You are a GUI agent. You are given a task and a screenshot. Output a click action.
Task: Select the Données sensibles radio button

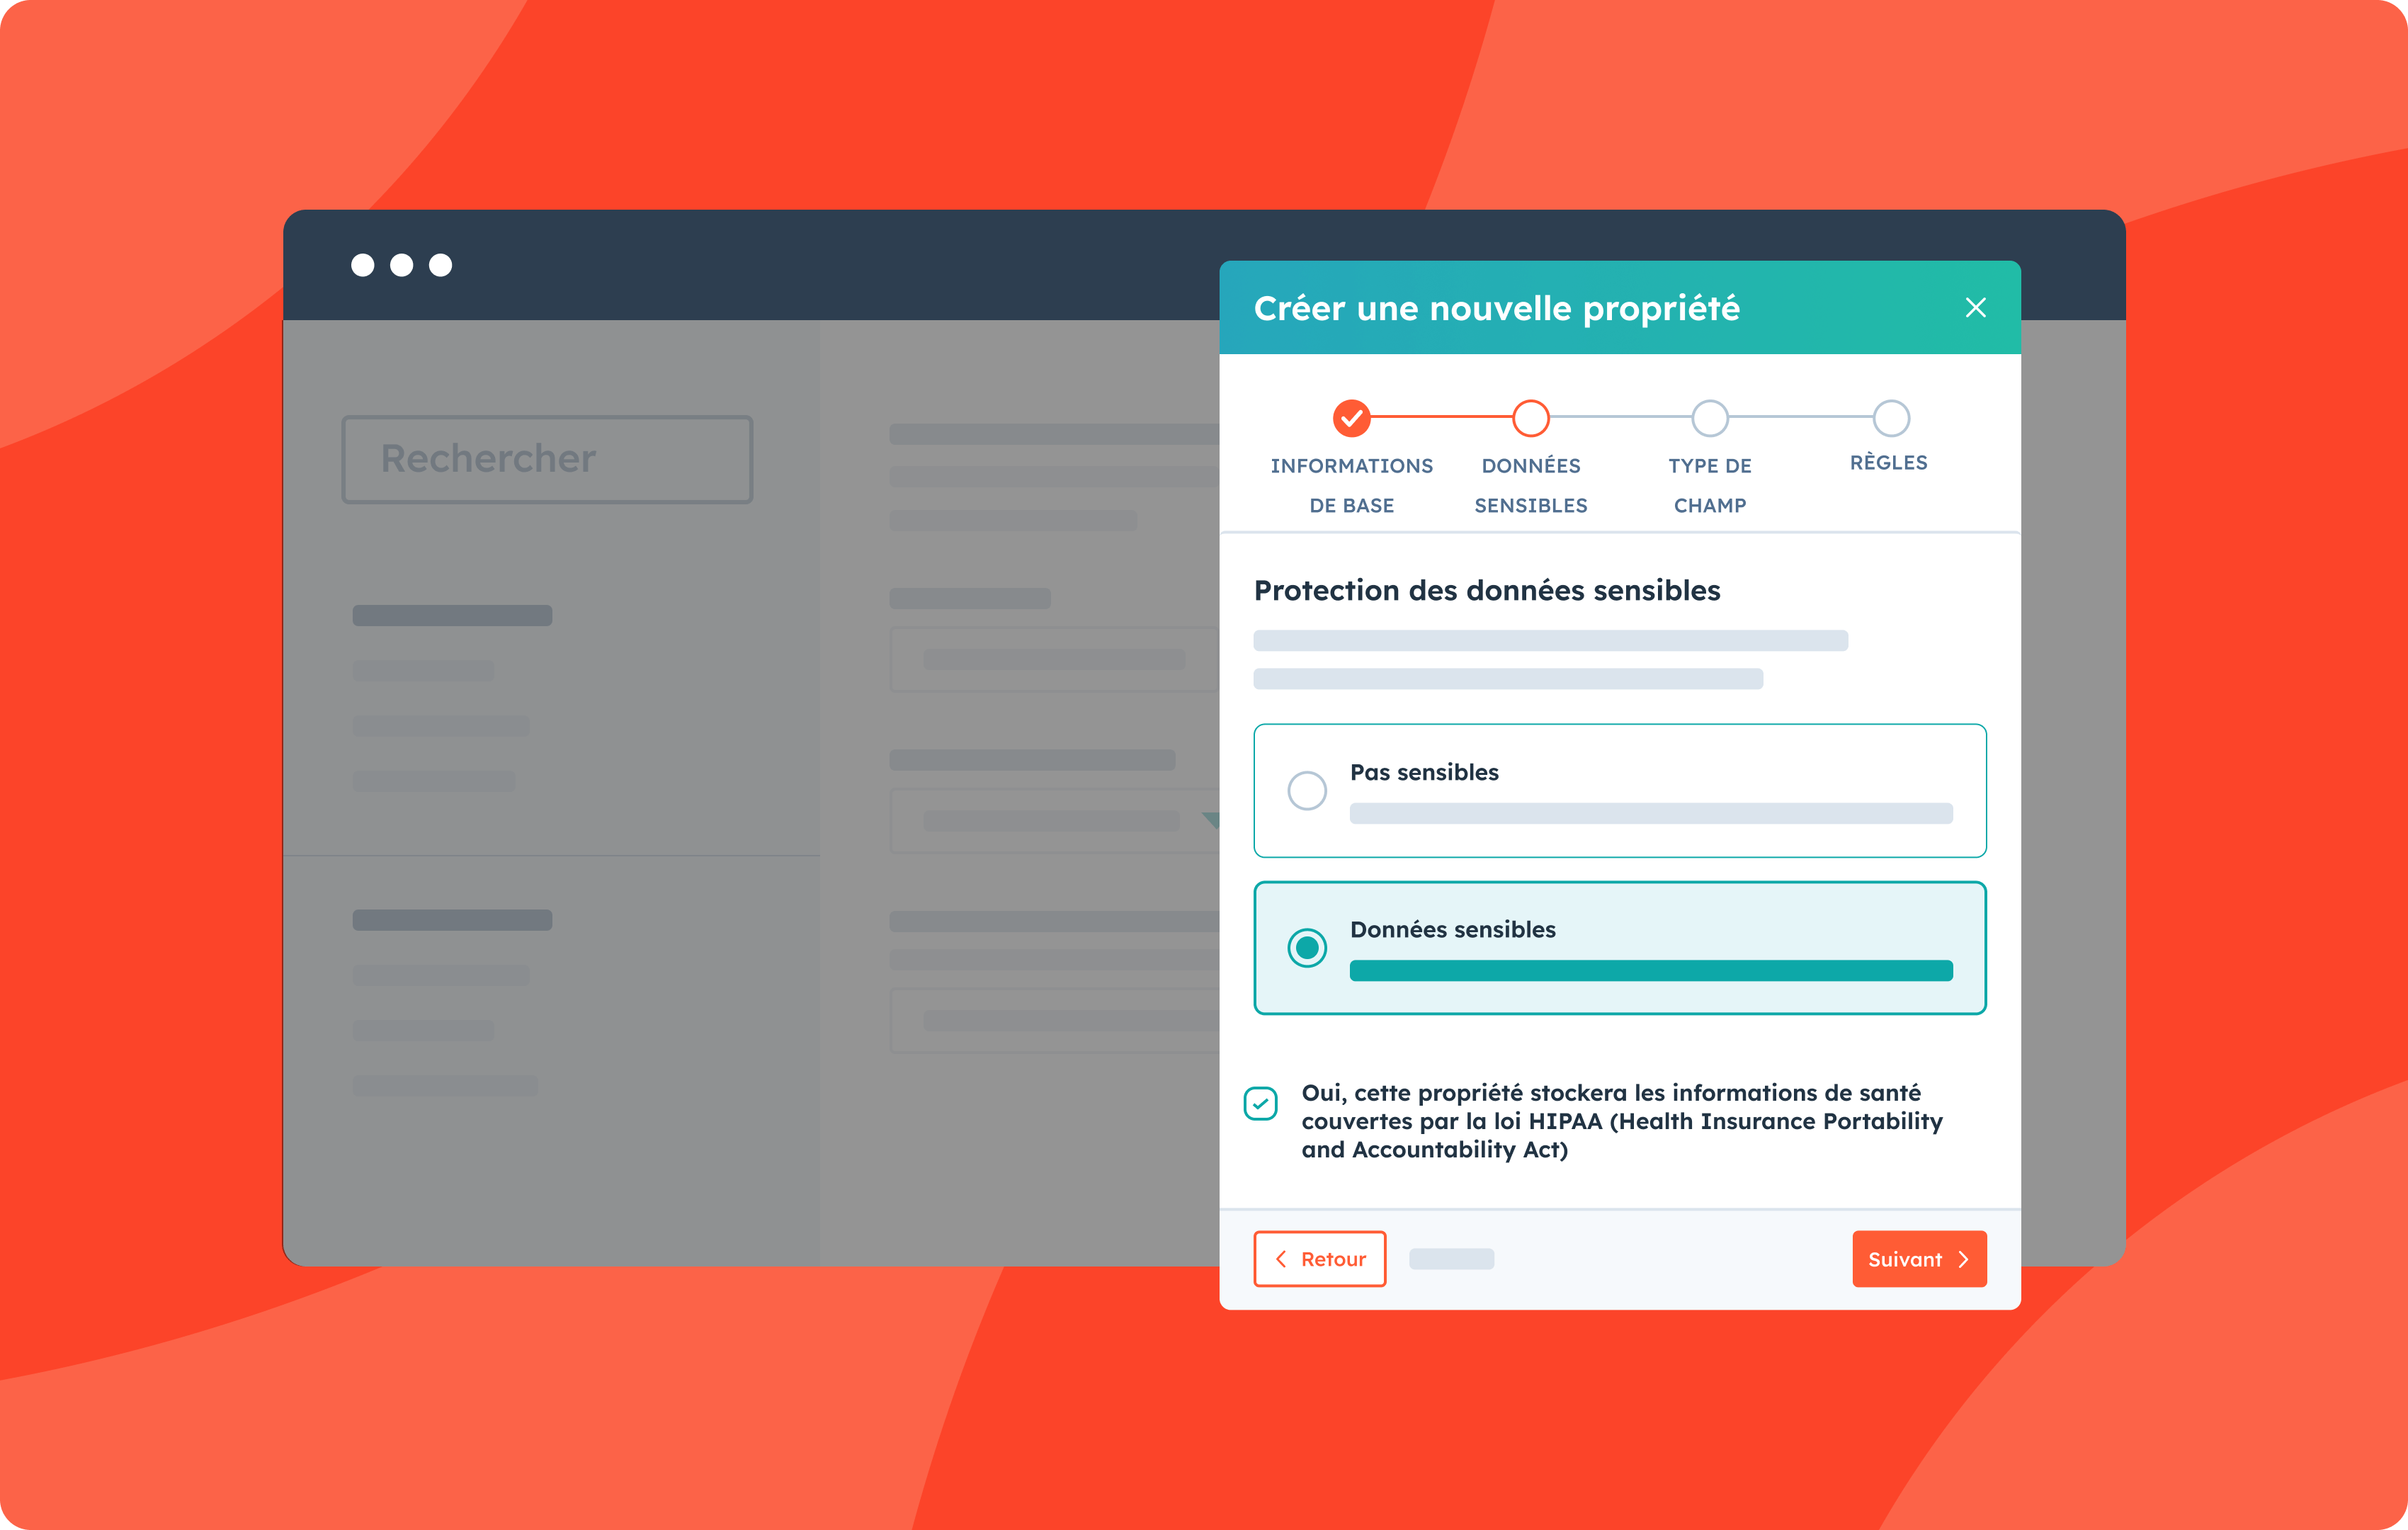coord(1306,948)
